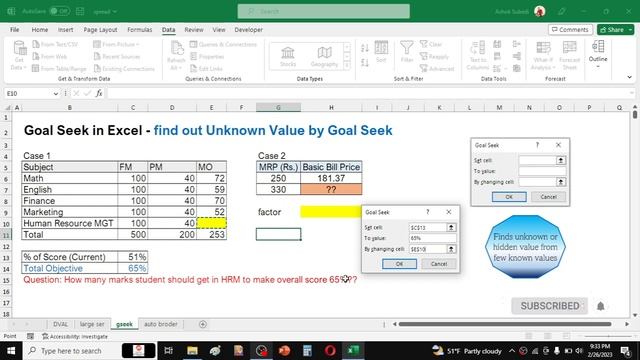
Task: Launch Text to Columns wizard
Action: coord(478,56)
